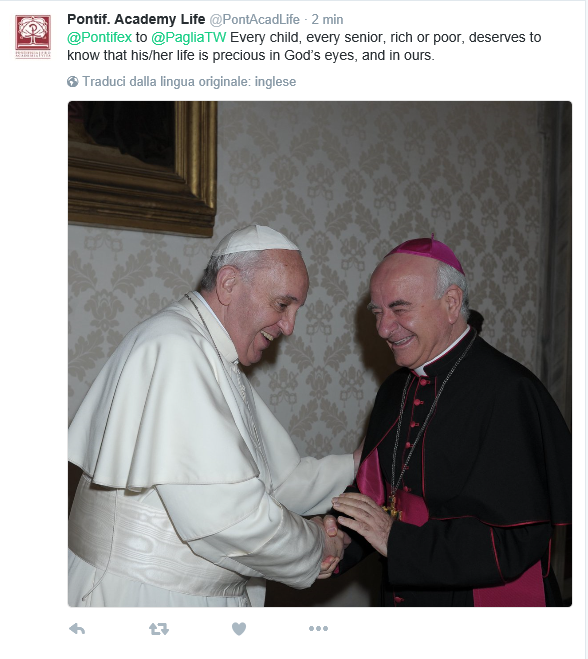Click the gold-framed painting area in the photo
The height and width of the screenshot is (659, 588).
pyautogui.click(x=142, y=168)
